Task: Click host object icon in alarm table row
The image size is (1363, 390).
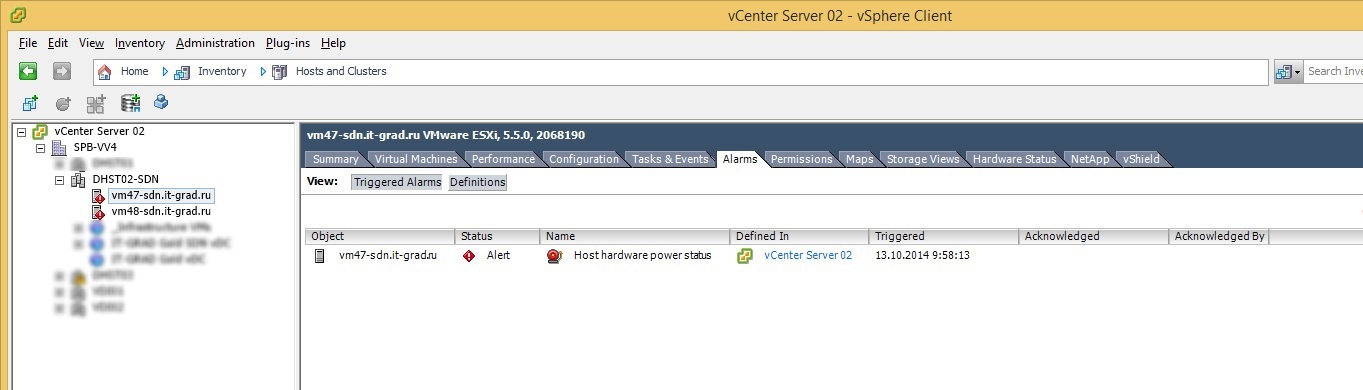Action: click(320, 256)
